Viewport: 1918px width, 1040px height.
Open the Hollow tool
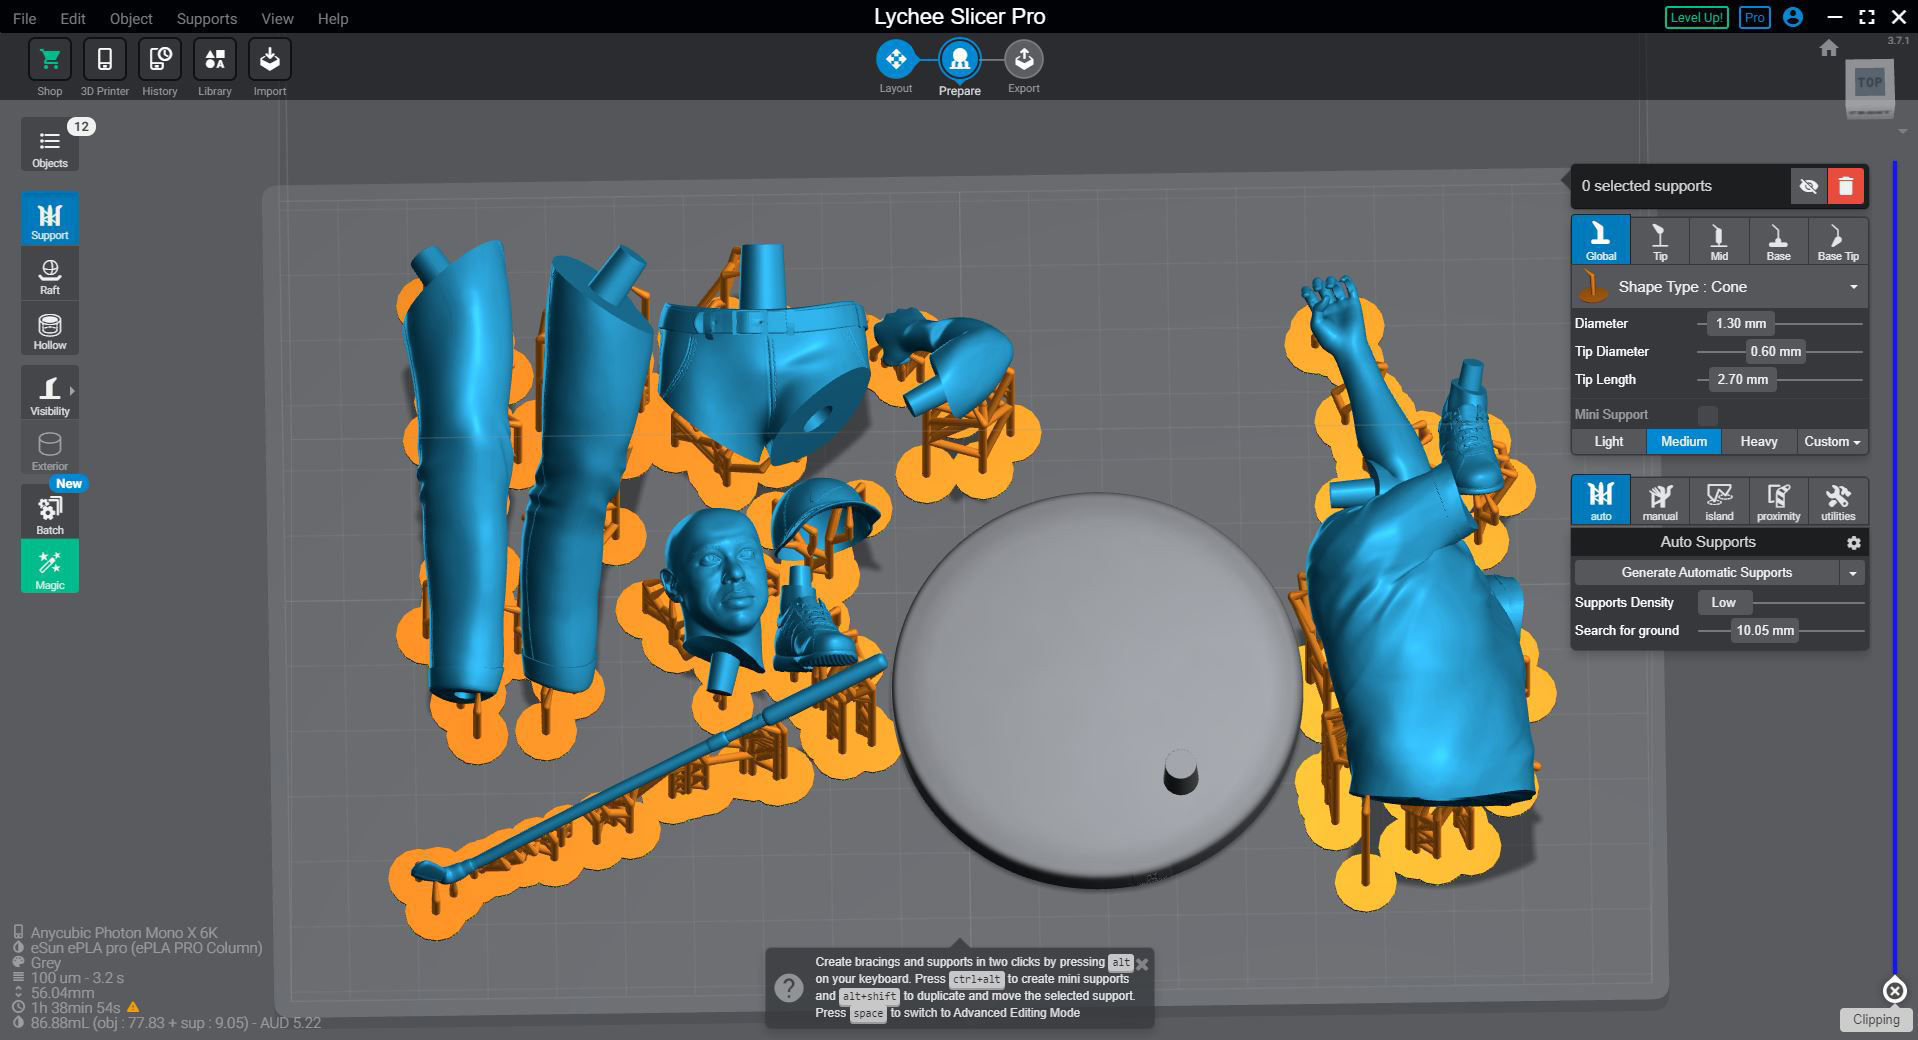[x=50, y=330]
